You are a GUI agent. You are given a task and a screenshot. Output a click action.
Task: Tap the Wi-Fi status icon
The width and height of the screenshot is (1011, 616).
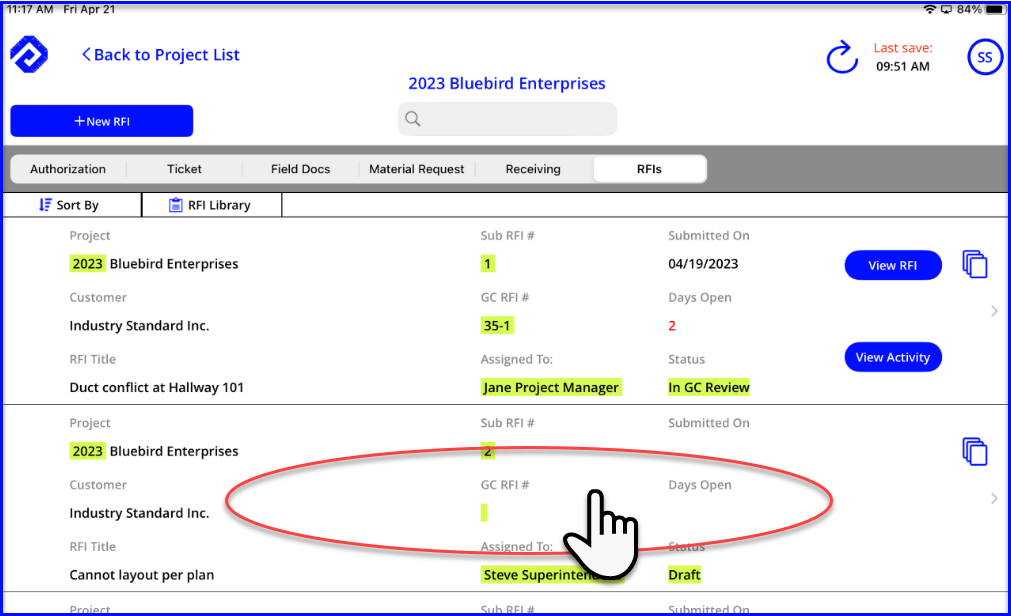tap(929, 9)
